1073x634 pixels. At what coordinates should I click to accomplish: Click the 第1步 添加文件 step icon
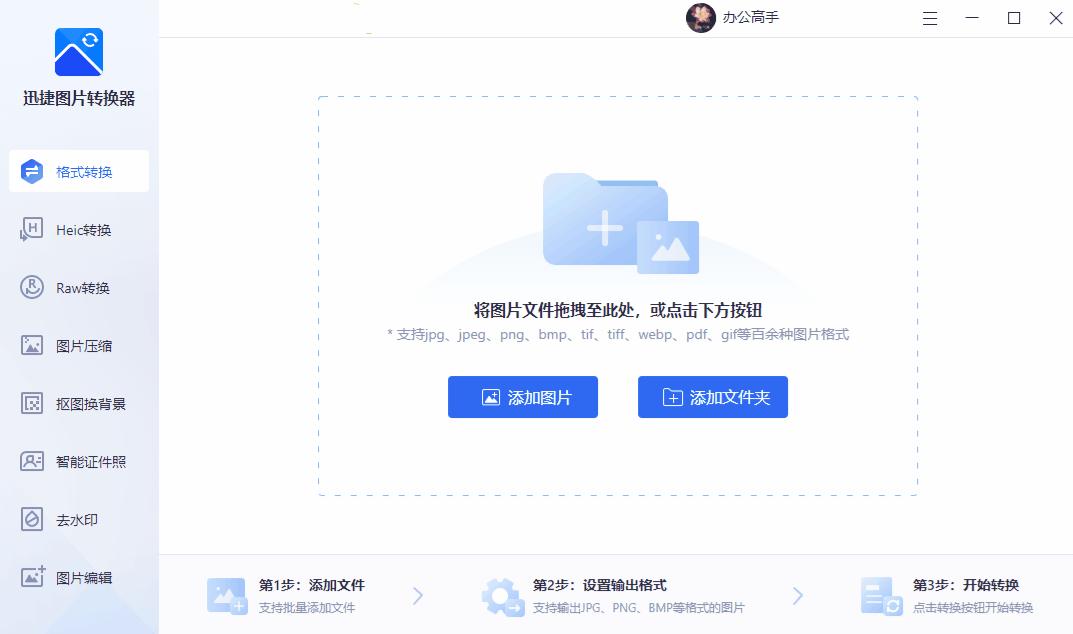click(226, 595)
